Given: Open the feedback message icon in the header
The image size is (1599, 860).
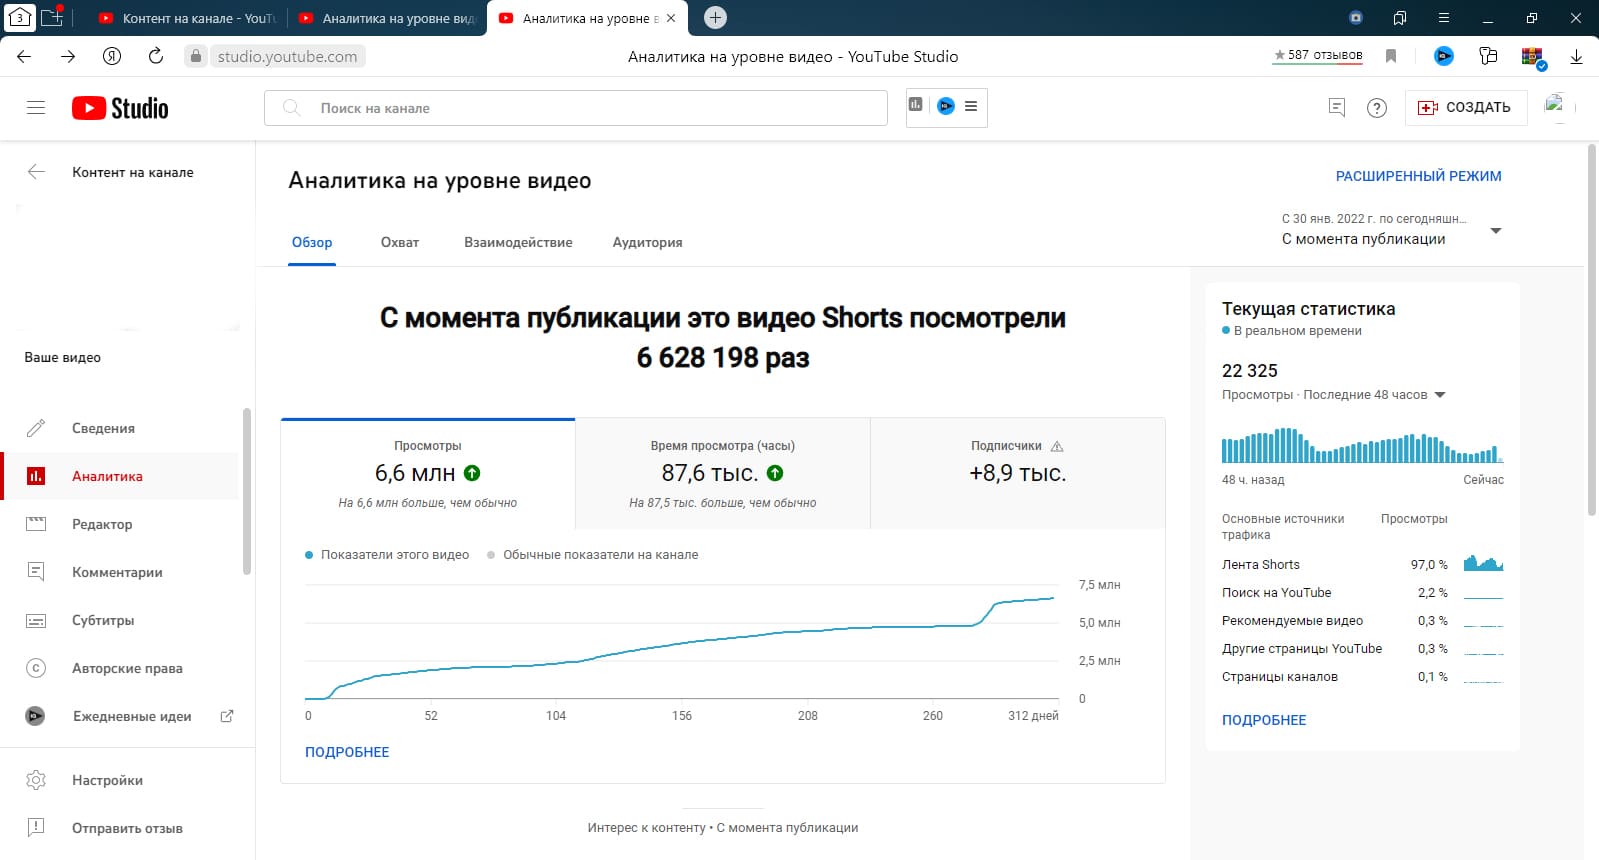Looking at the screenshot, I should point(1336,108).
